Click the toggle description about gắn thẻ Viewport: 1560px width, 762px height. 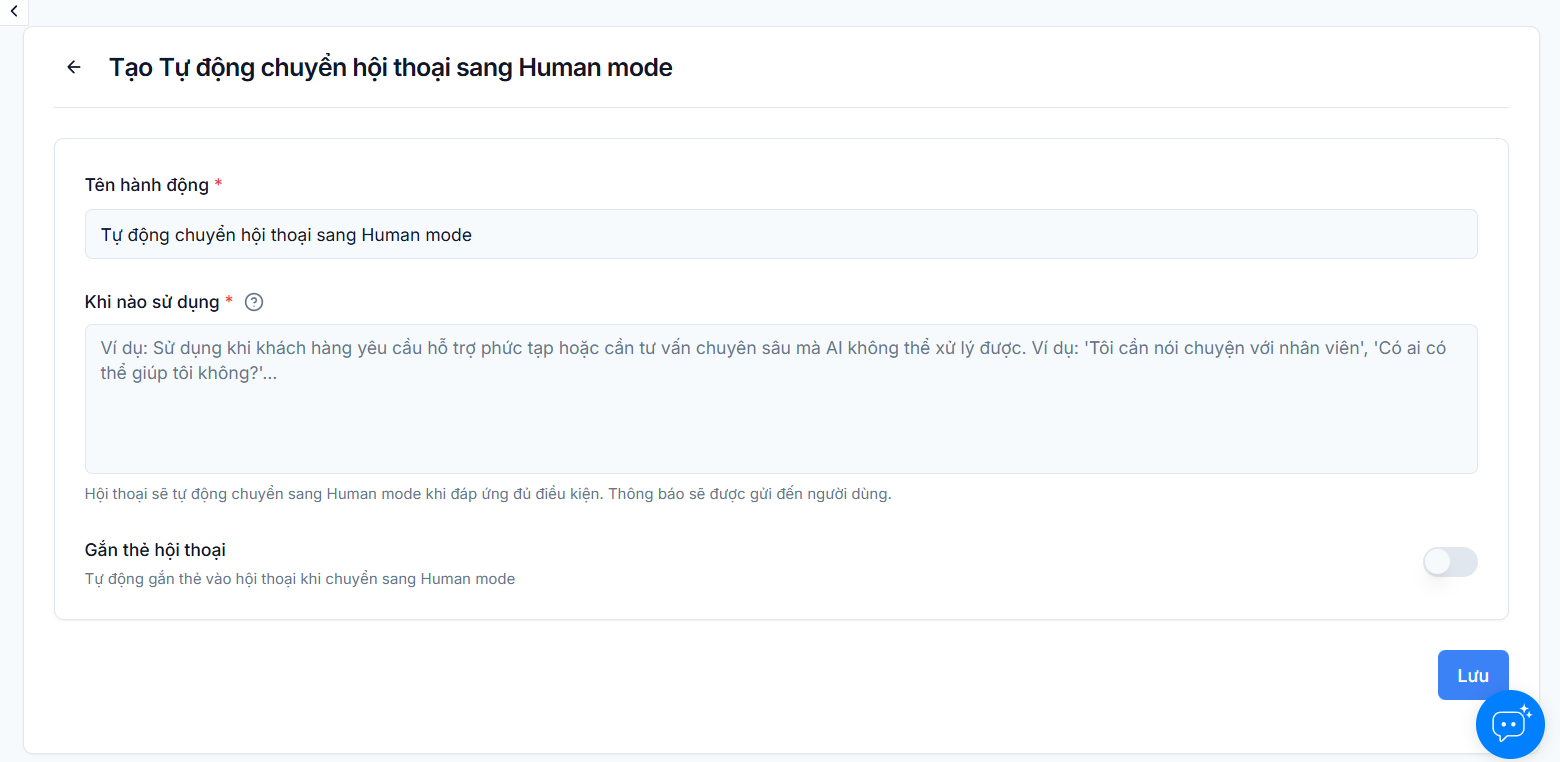[299, 578]
